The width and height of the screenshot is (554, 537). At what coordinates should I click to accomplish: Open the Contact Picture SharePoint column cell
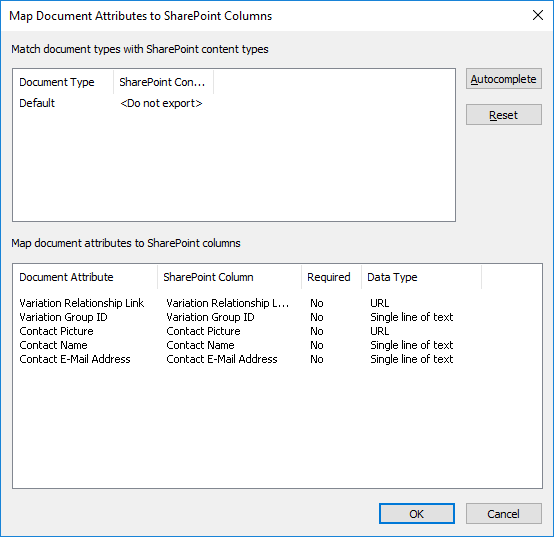click(x=204, y=331)
